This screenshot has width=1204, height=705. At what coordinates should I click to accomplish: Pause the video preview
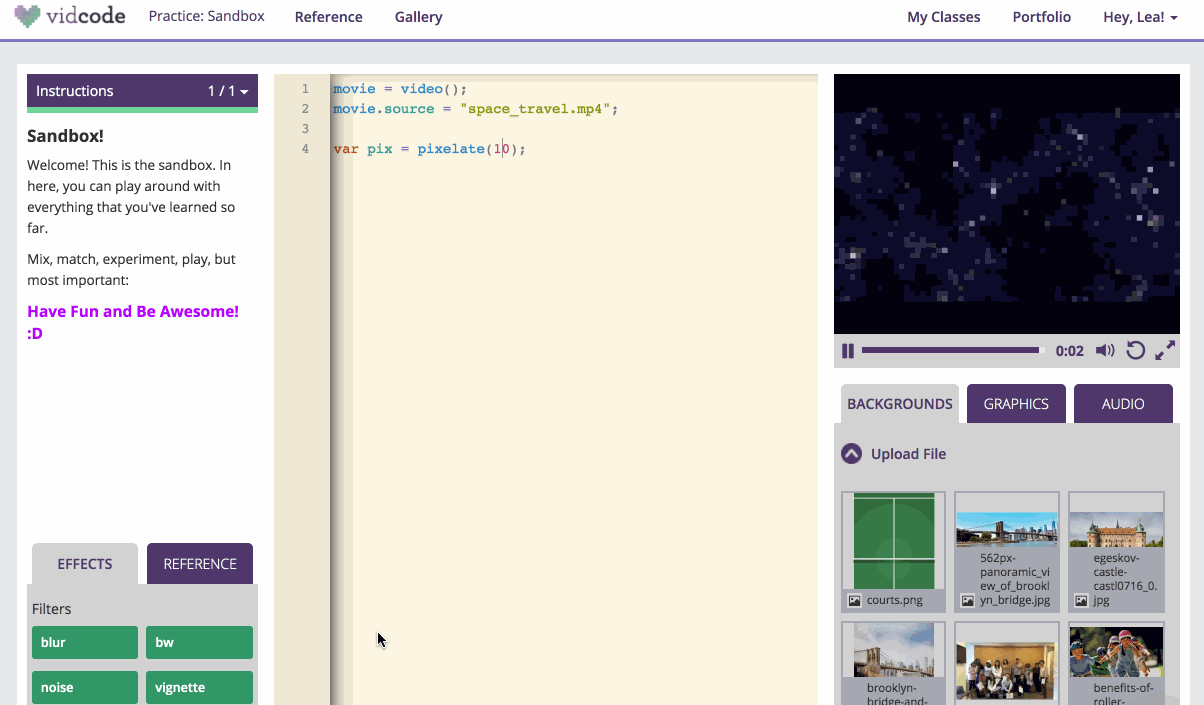pos(848,351)
